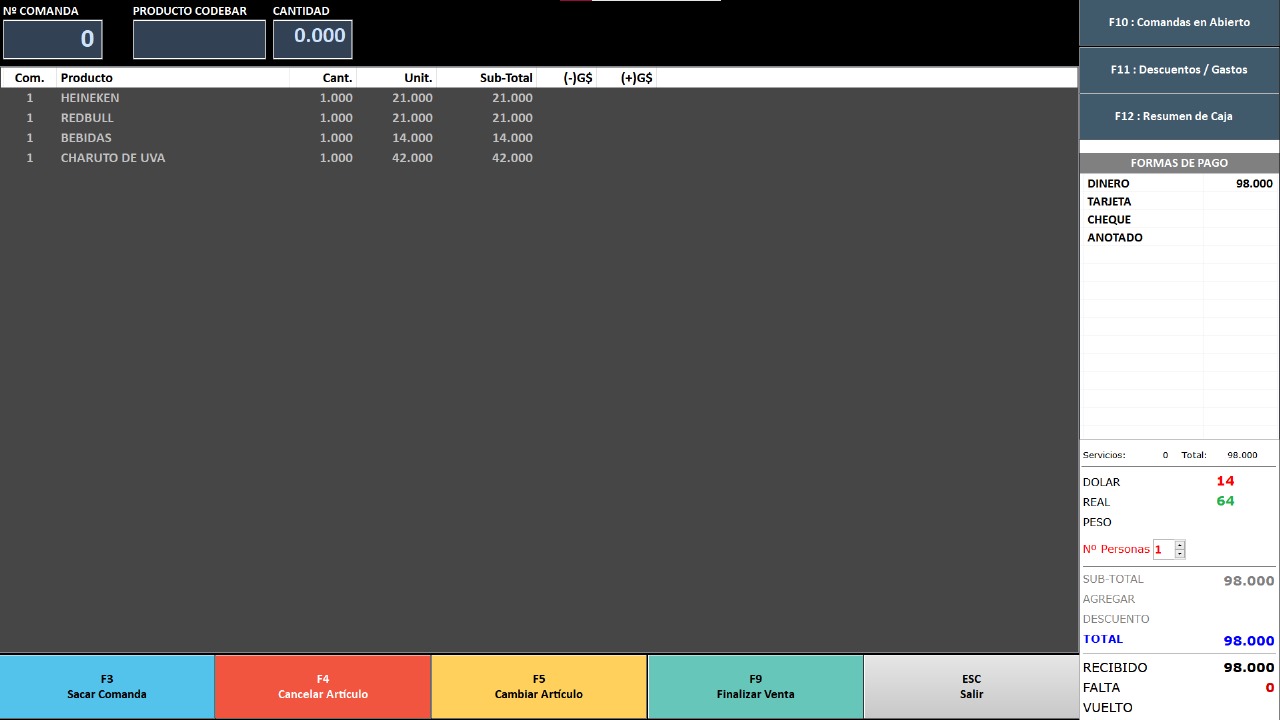1280x720 pixels.
Task: Click ESC Salir button
Action: 971,686
